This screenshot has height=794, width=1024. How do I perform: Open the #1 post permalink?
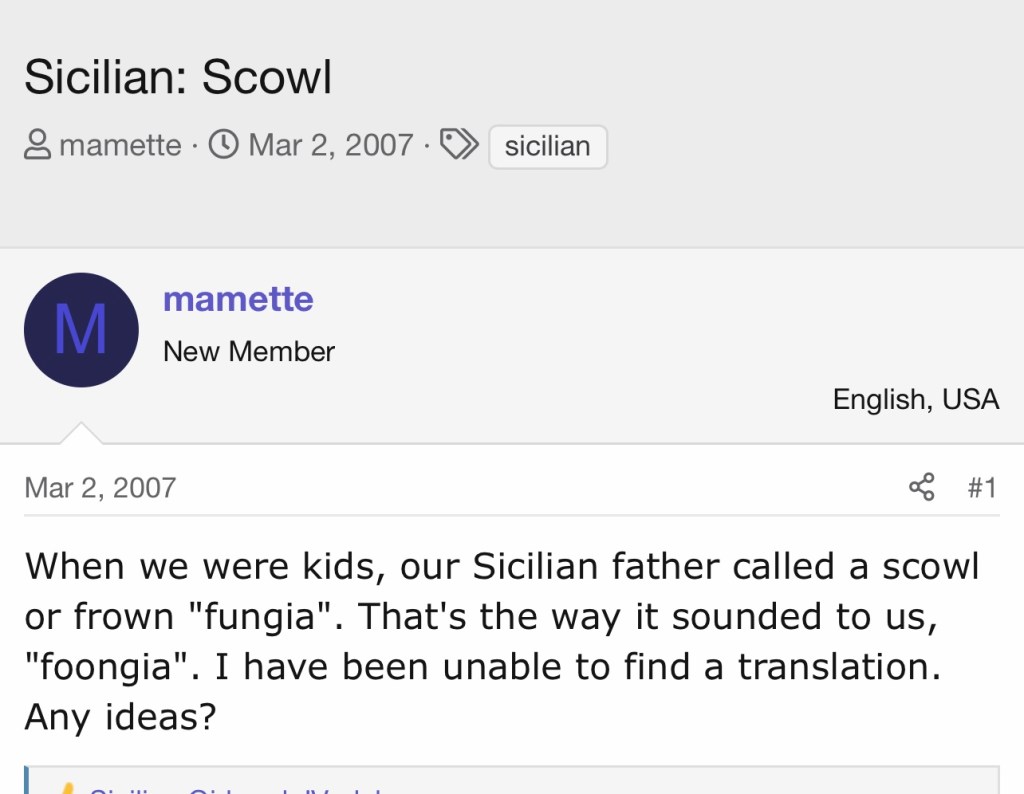982,487
